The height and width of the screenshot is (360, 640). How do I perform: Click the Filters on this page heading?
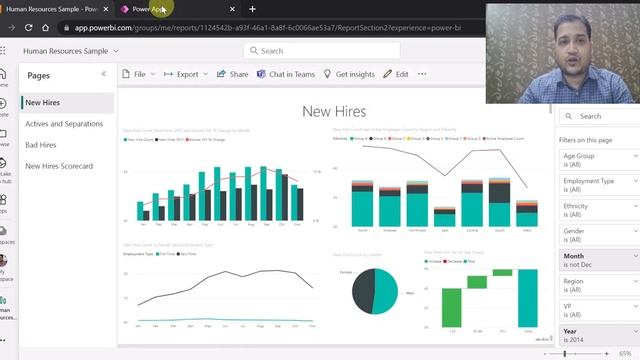[585, 140]
